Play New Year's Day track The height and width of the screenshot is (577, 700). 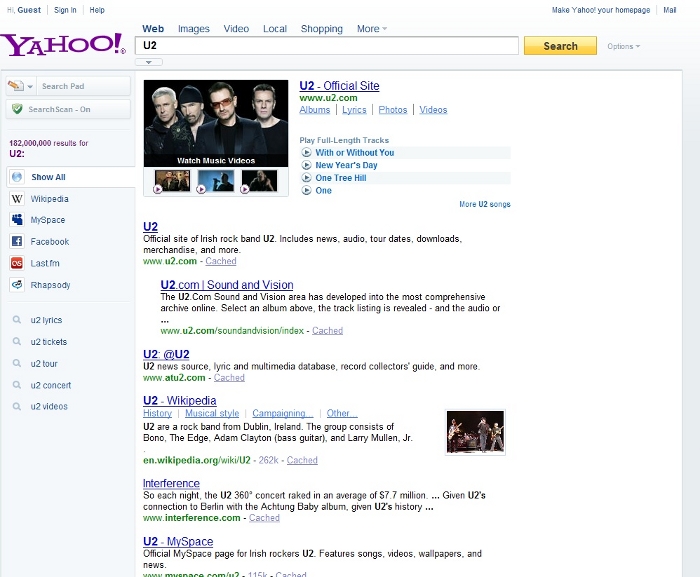coord(306,165)
